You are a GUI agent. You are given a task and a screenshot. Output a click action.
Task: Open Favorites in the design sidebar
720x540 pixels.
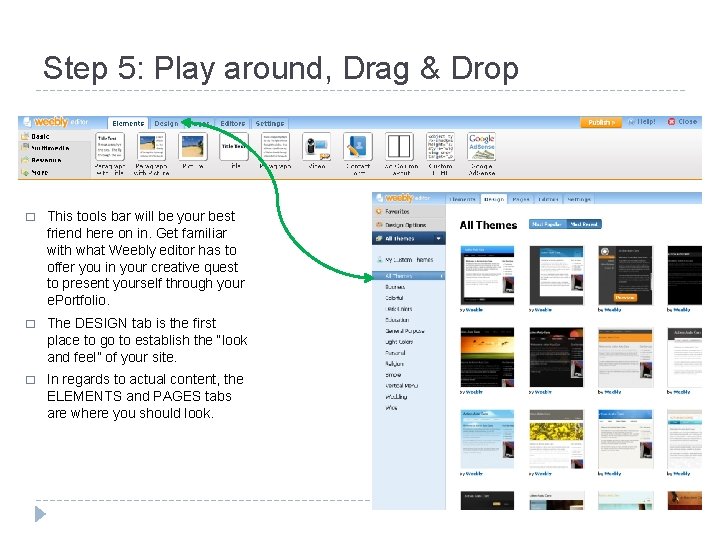pos(393,212)
